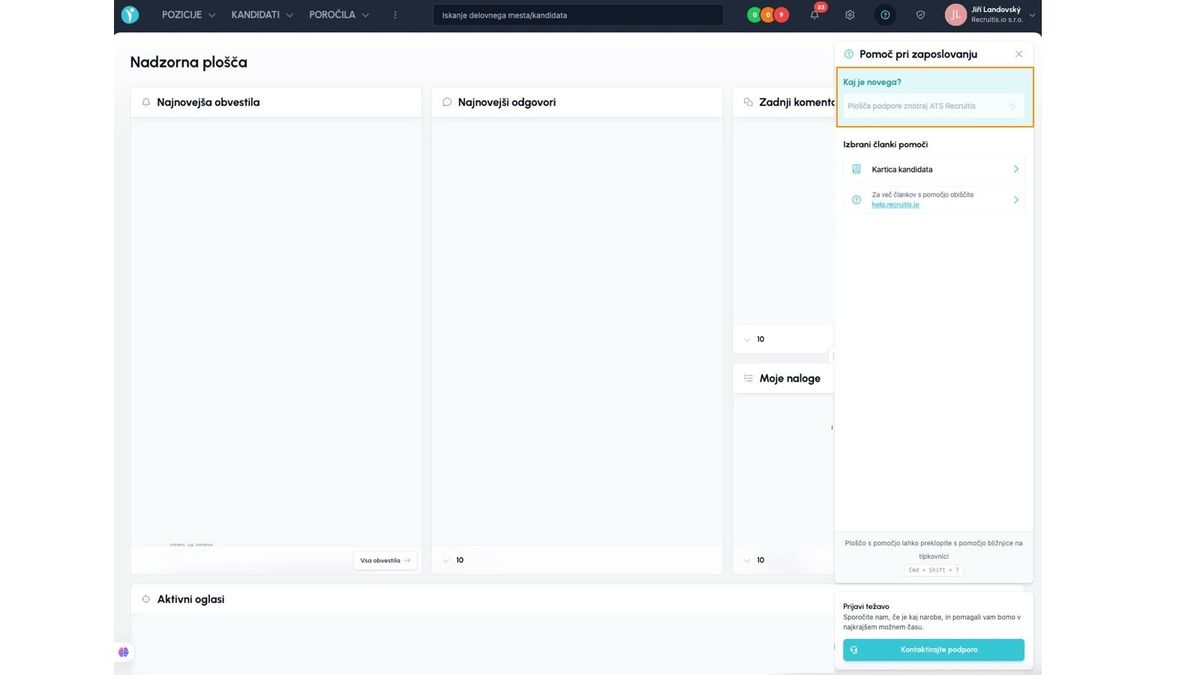Click the Vsa obvestila button
This screenshot has width=1200, height=675.
pos(385,560)
